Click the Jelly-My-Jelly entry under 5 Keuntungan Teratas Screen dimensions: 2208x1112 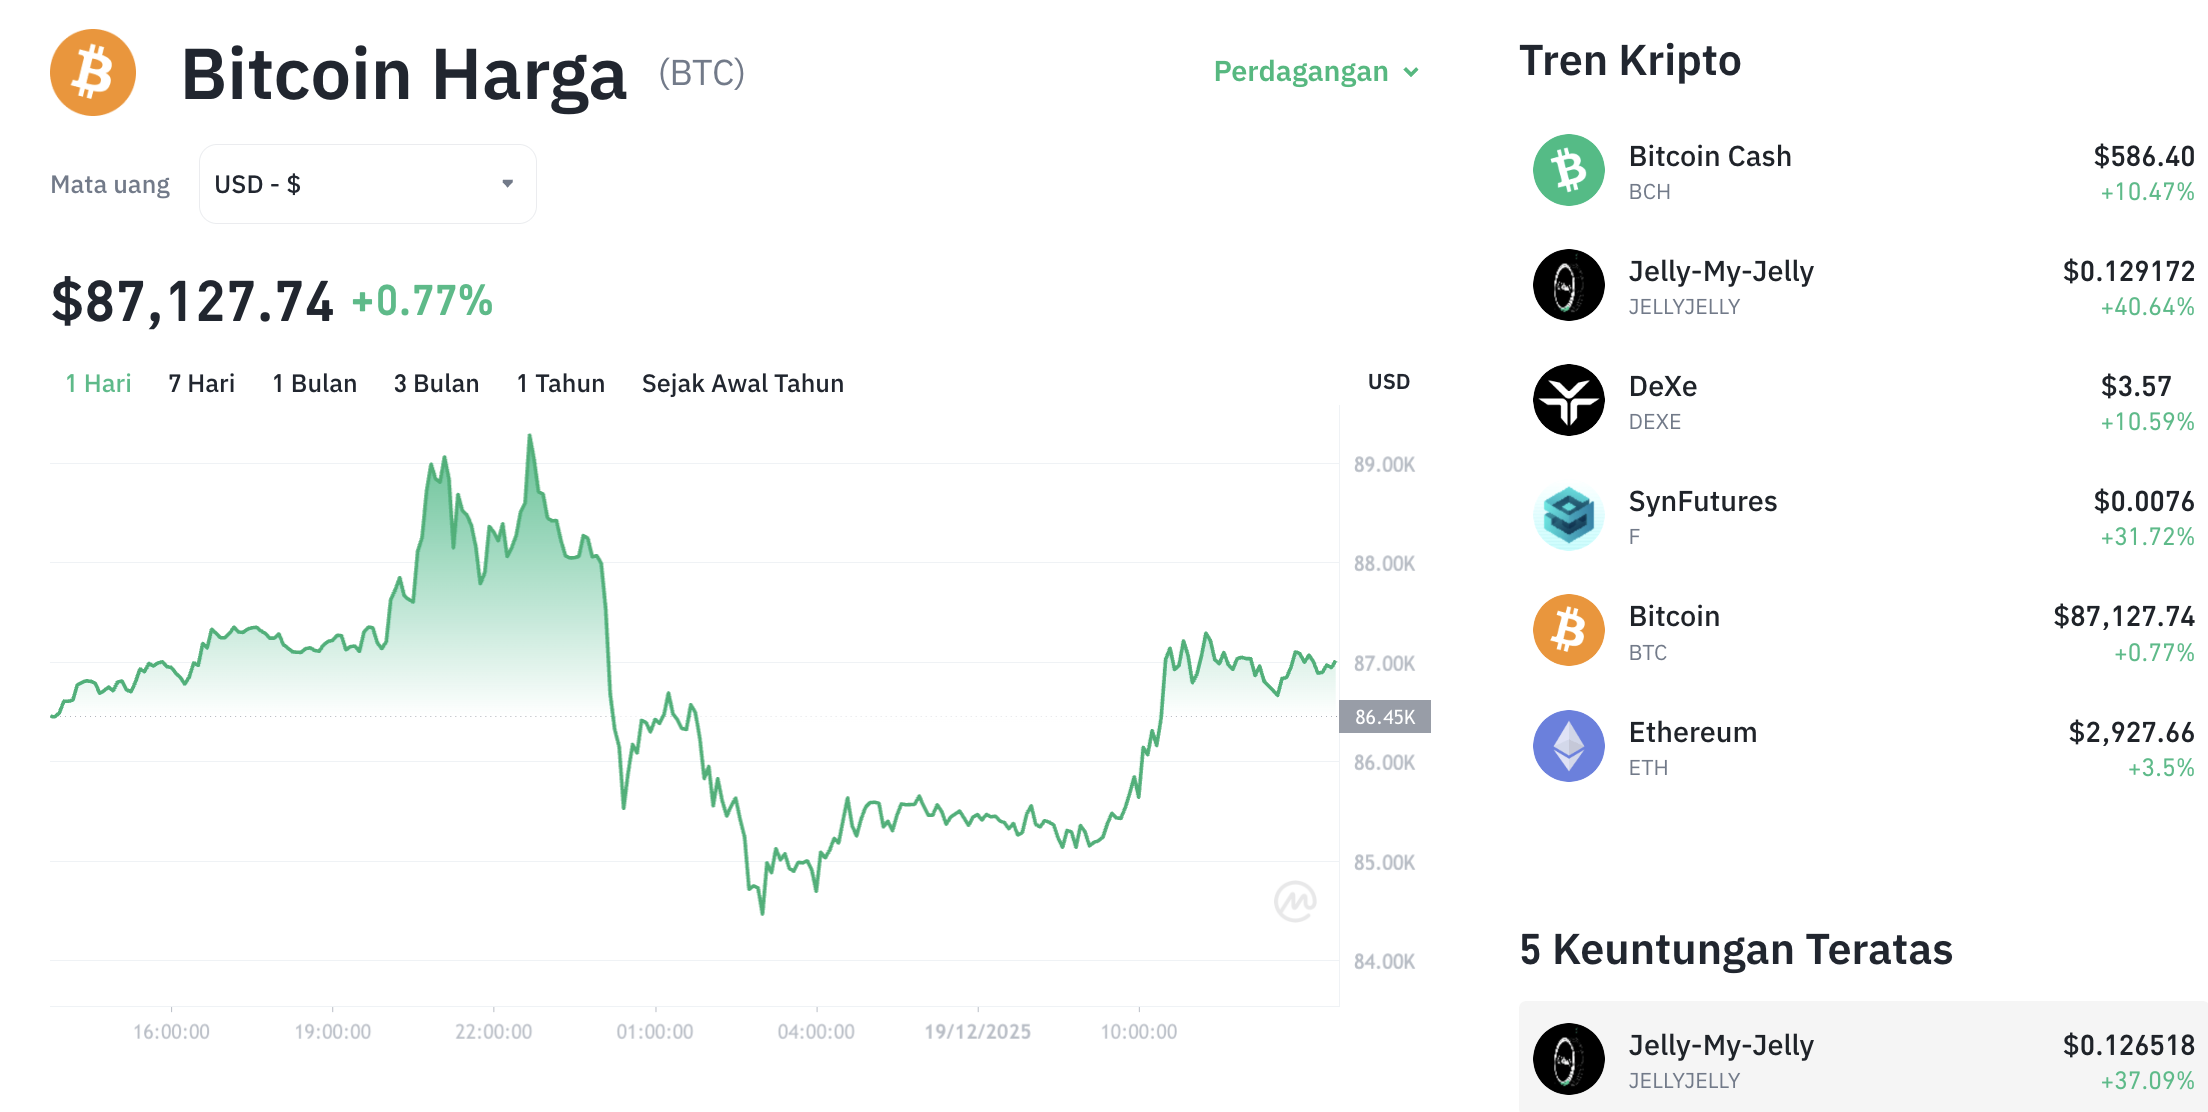(x=1720, y=1045)
